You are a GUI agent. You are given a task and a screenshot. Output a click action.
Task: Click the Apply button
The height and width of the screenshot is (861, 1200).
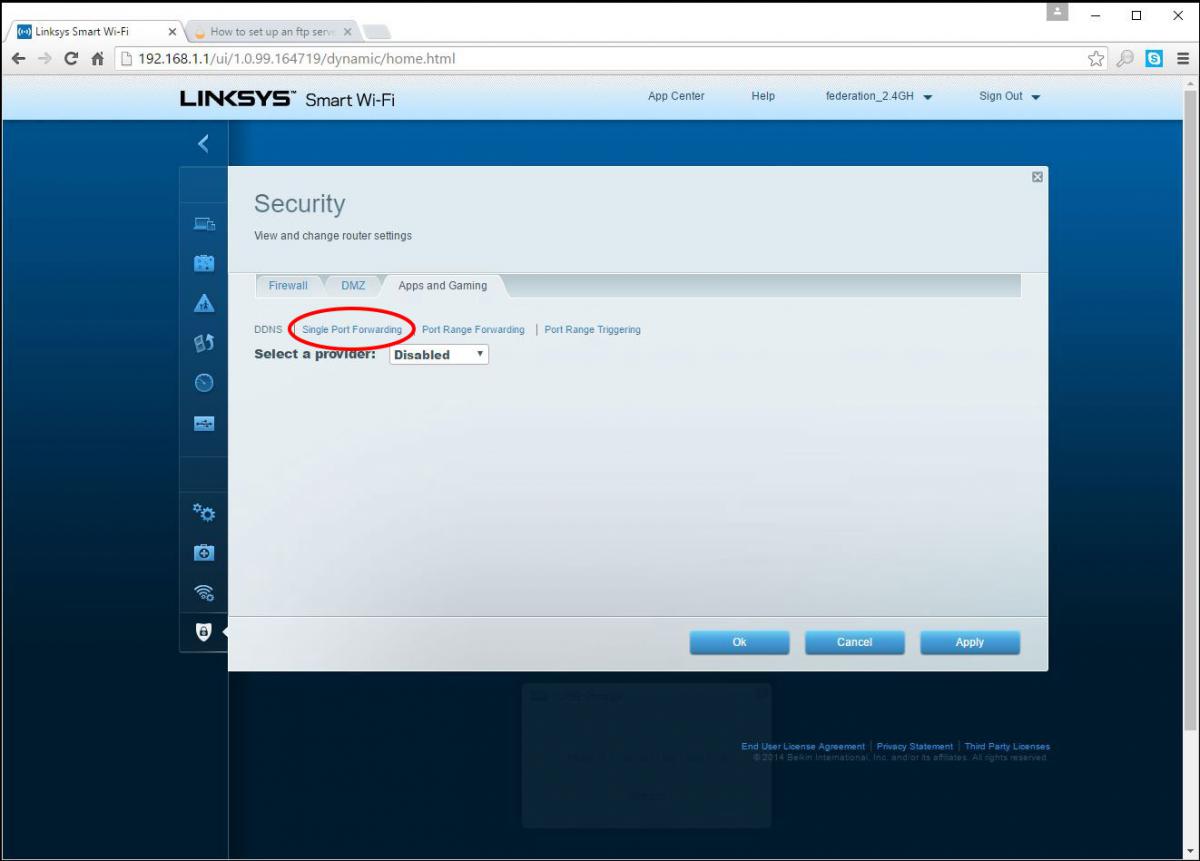click(970, 642)
